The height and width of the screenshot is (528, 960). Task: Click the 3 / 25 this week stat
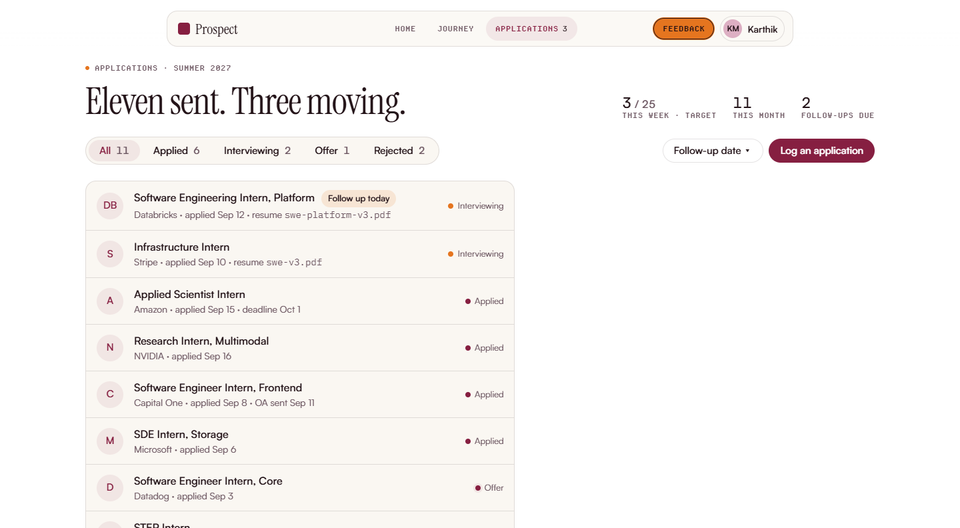point(669,107)
